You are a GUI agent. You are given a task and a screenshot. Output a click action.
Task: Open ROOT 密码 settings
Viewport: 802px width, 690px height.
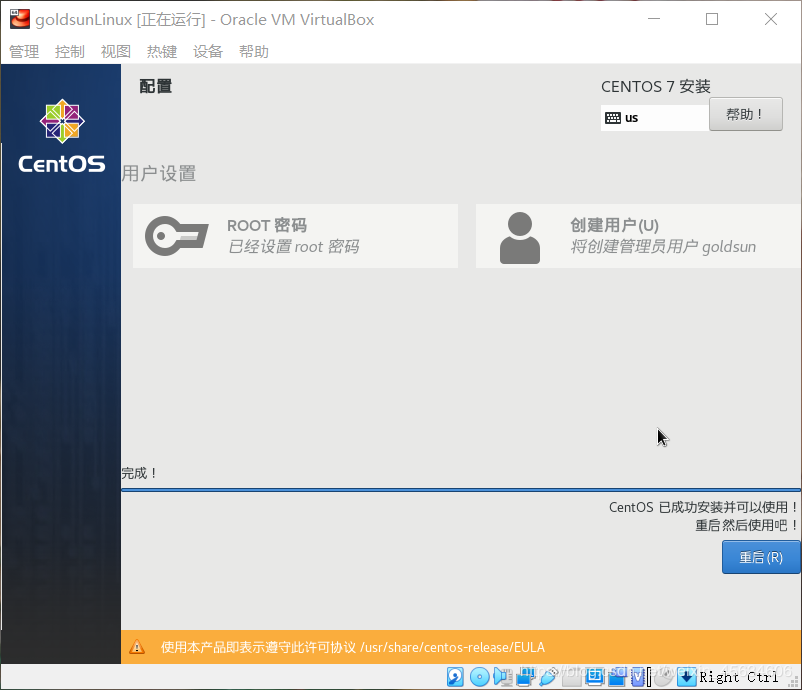[295, 236]
